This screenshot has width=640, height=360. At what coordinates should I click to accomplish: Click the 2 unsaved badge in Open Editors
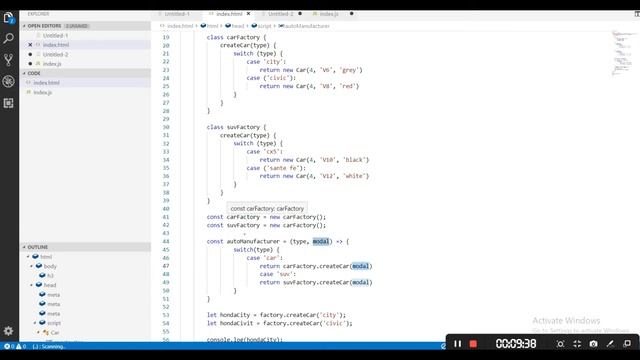[x=76, y=26]
